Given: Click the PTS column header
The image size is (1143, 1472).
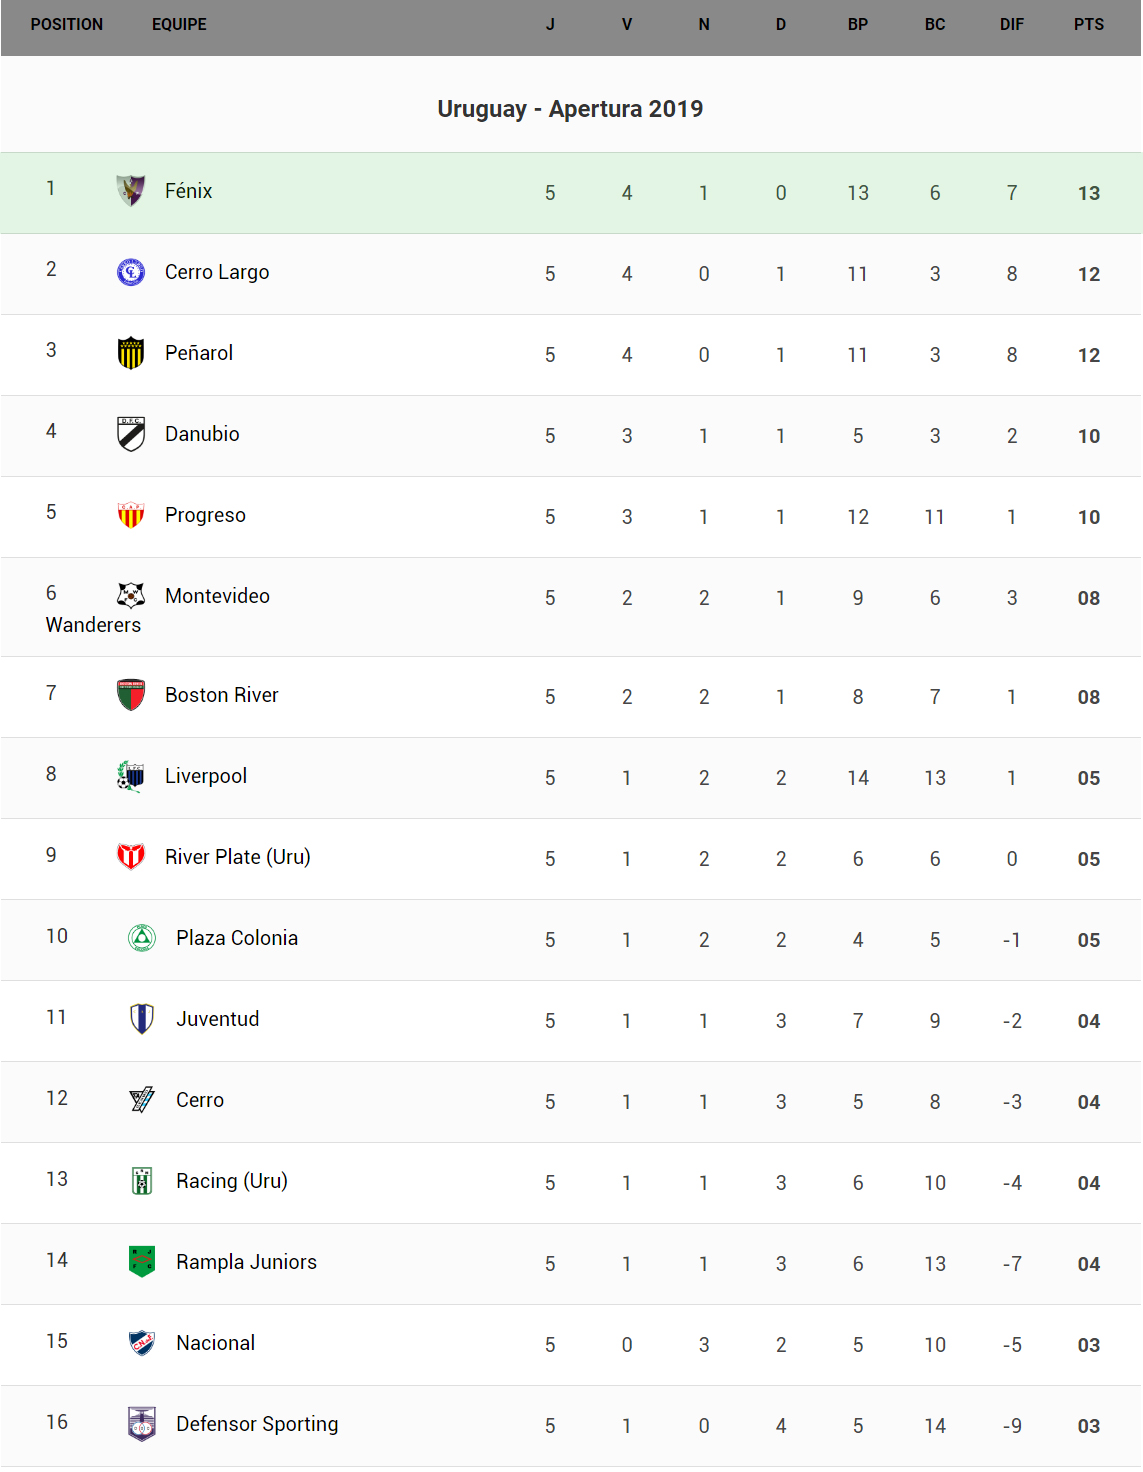Looking at the screenshot, I should [1088, 25].
